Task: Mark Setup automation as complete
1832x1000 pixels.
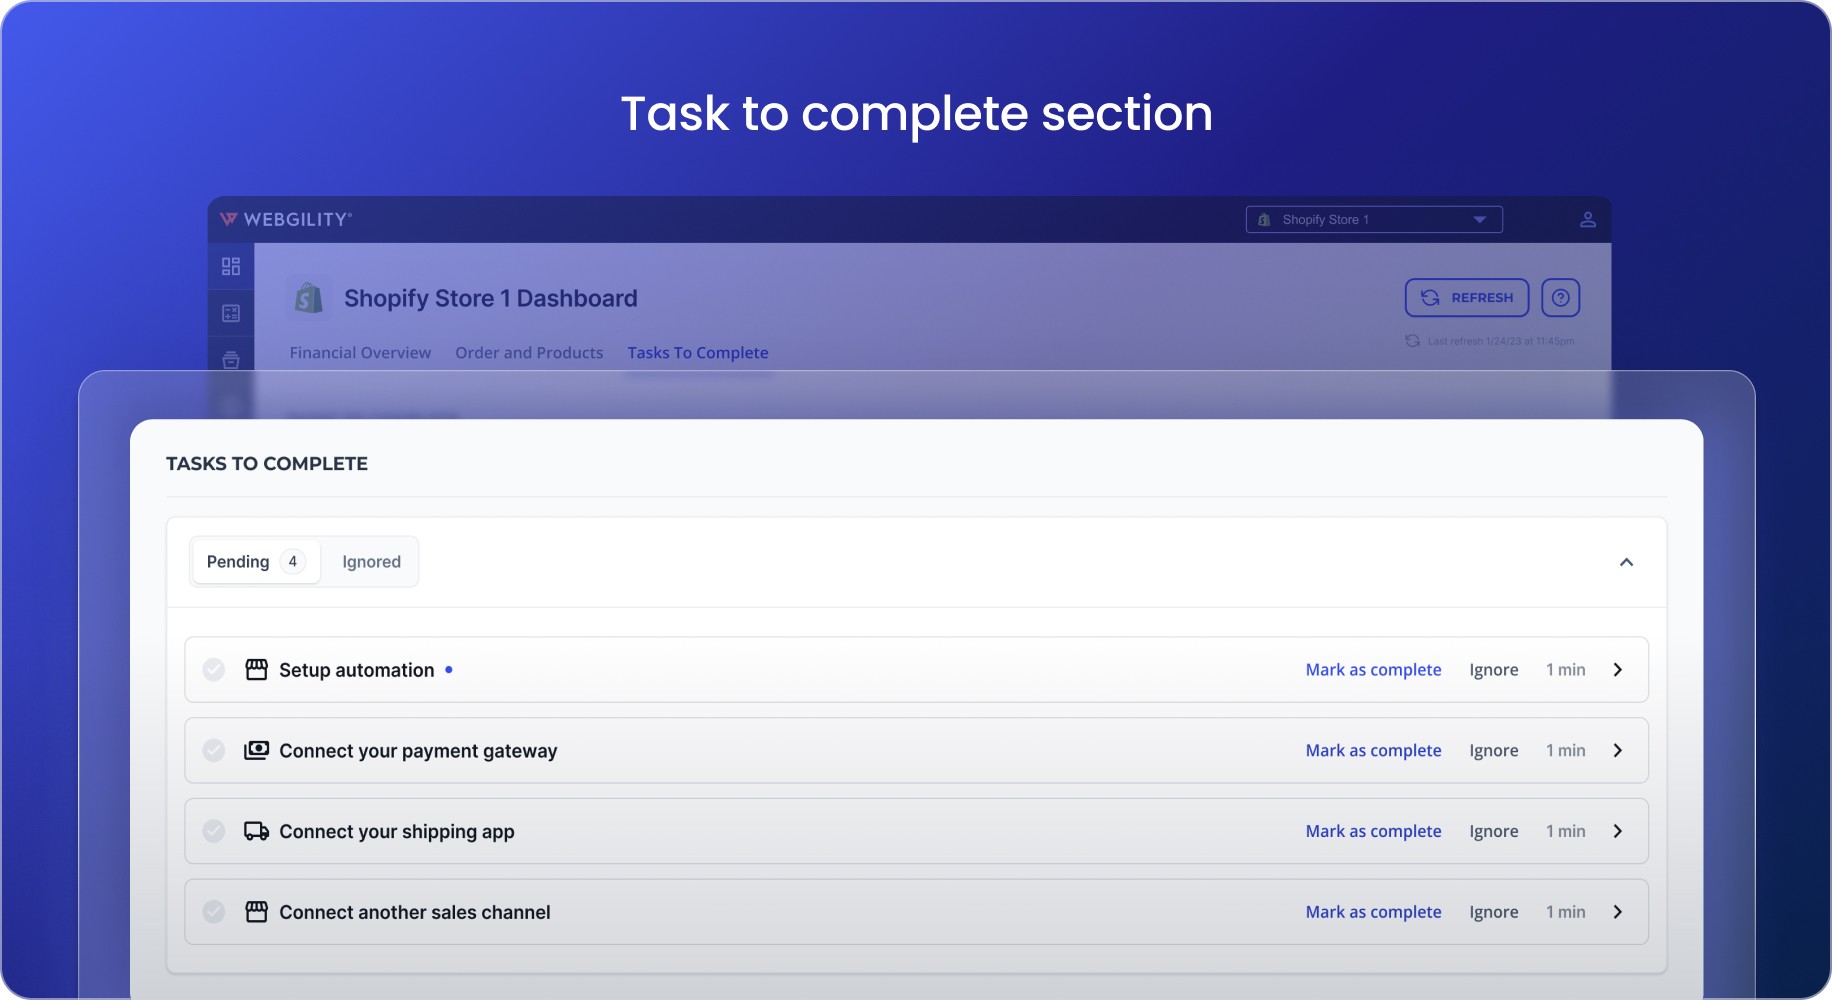Action: click(1373, 669)
